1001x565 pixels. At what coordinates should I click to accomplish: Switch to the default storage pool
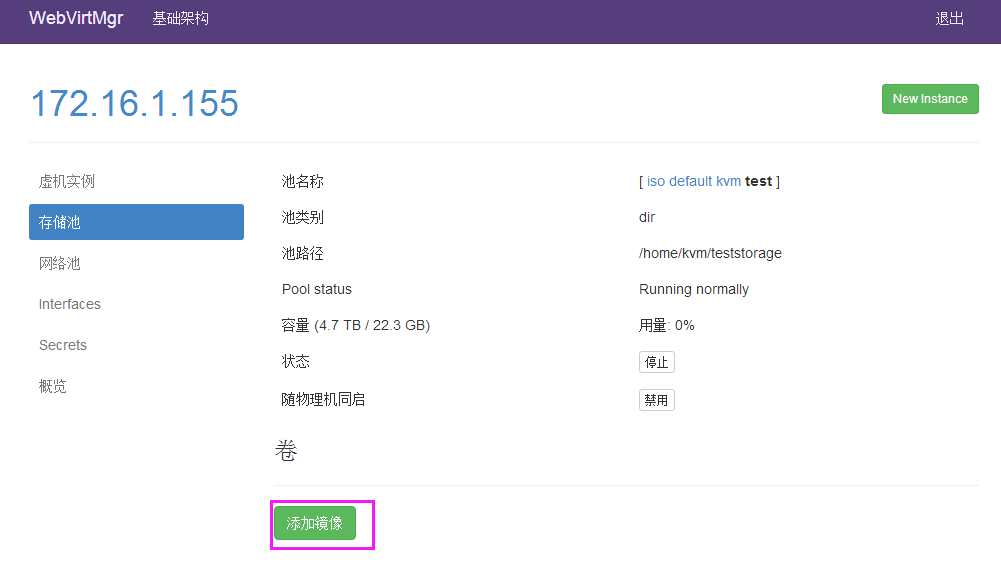coord(690,181)
